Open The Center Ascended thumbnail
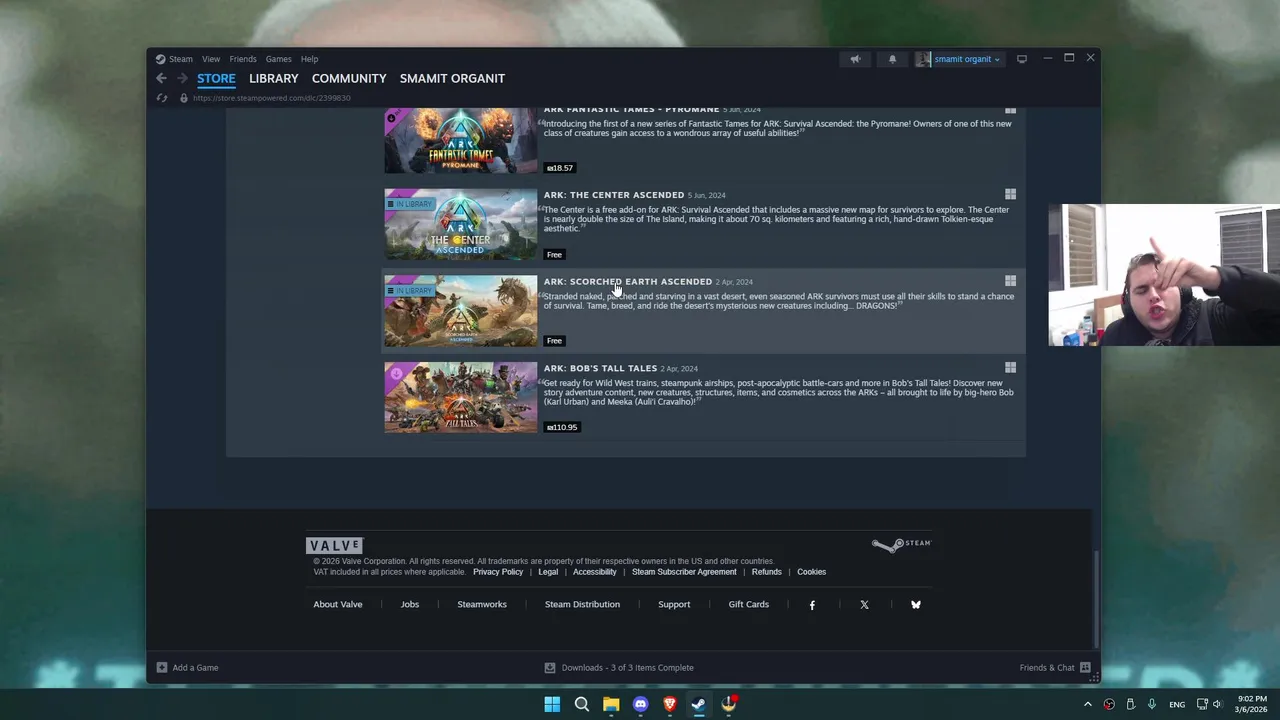 coord(461,225)
